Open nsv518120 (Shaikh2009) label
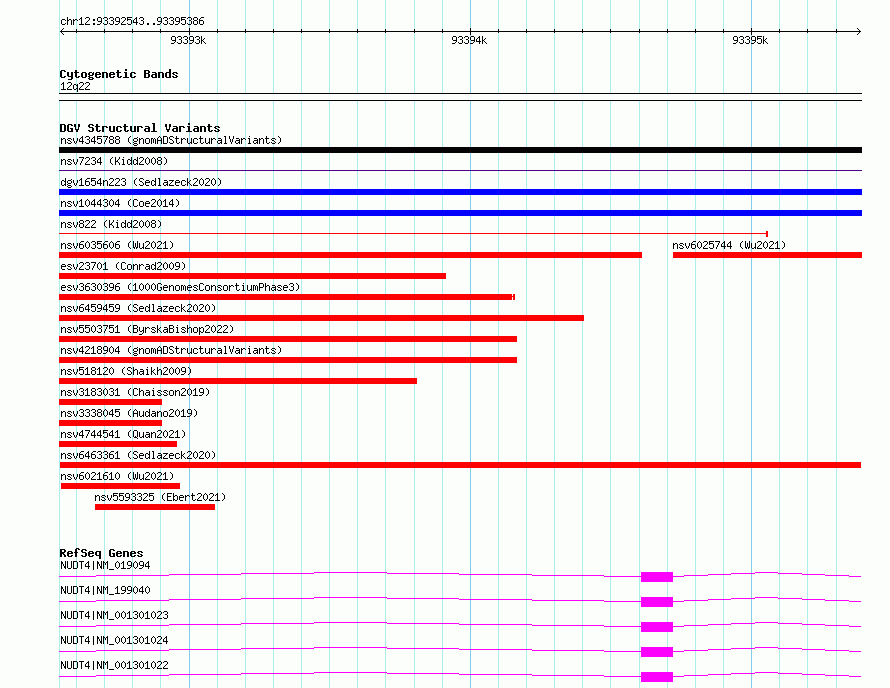The image size is (890, 688). coord(126,371)
